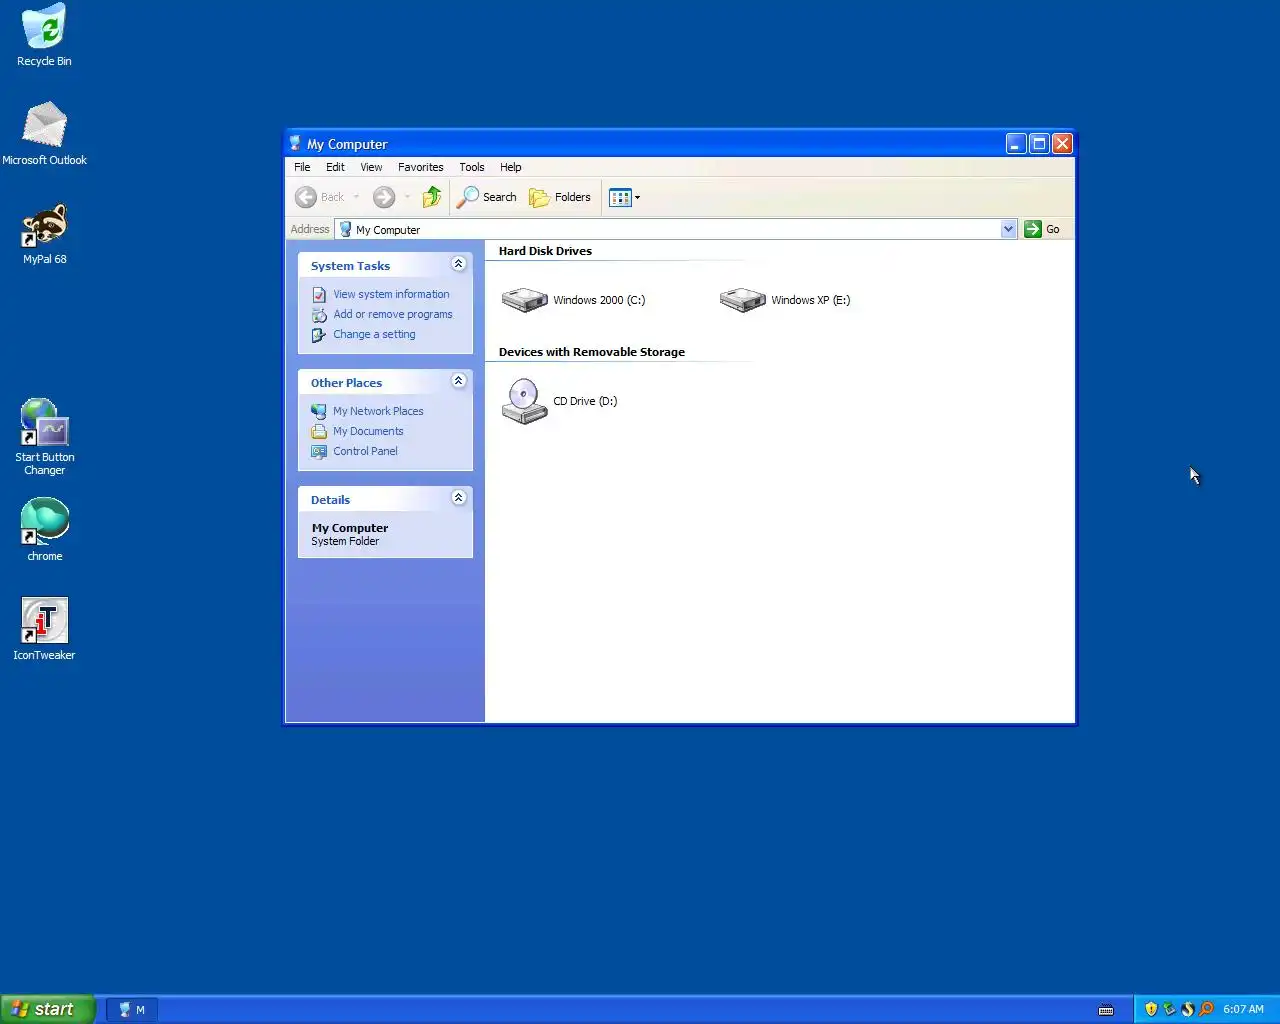The height and width of the screenshot is (1024, 1280).
Task: Collapse the Details panel
Action: point(459,498)
